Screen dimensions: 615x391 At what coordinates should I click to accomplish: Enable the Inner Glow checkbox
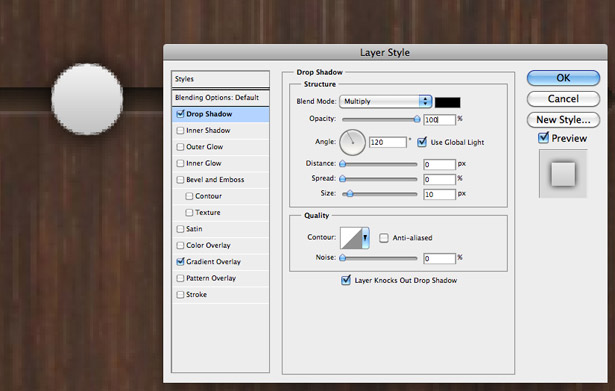click(180, 163)
